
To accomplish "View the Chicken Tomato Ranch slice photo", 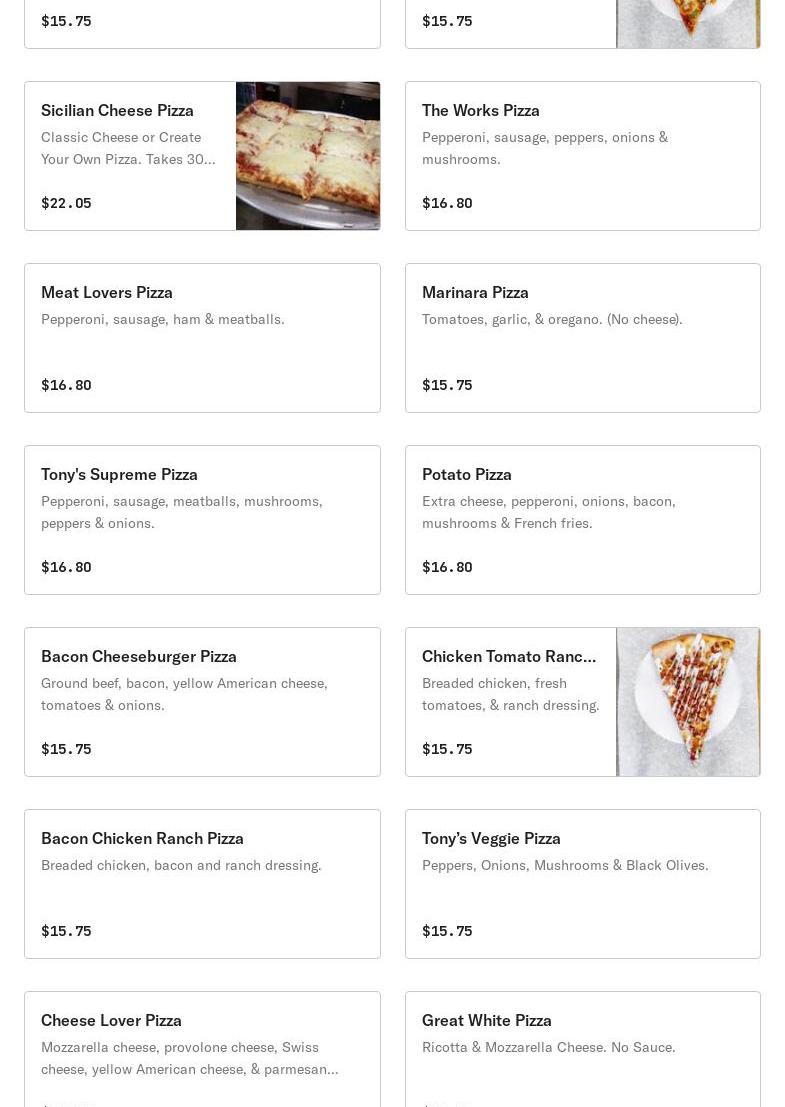I will 688,702.
